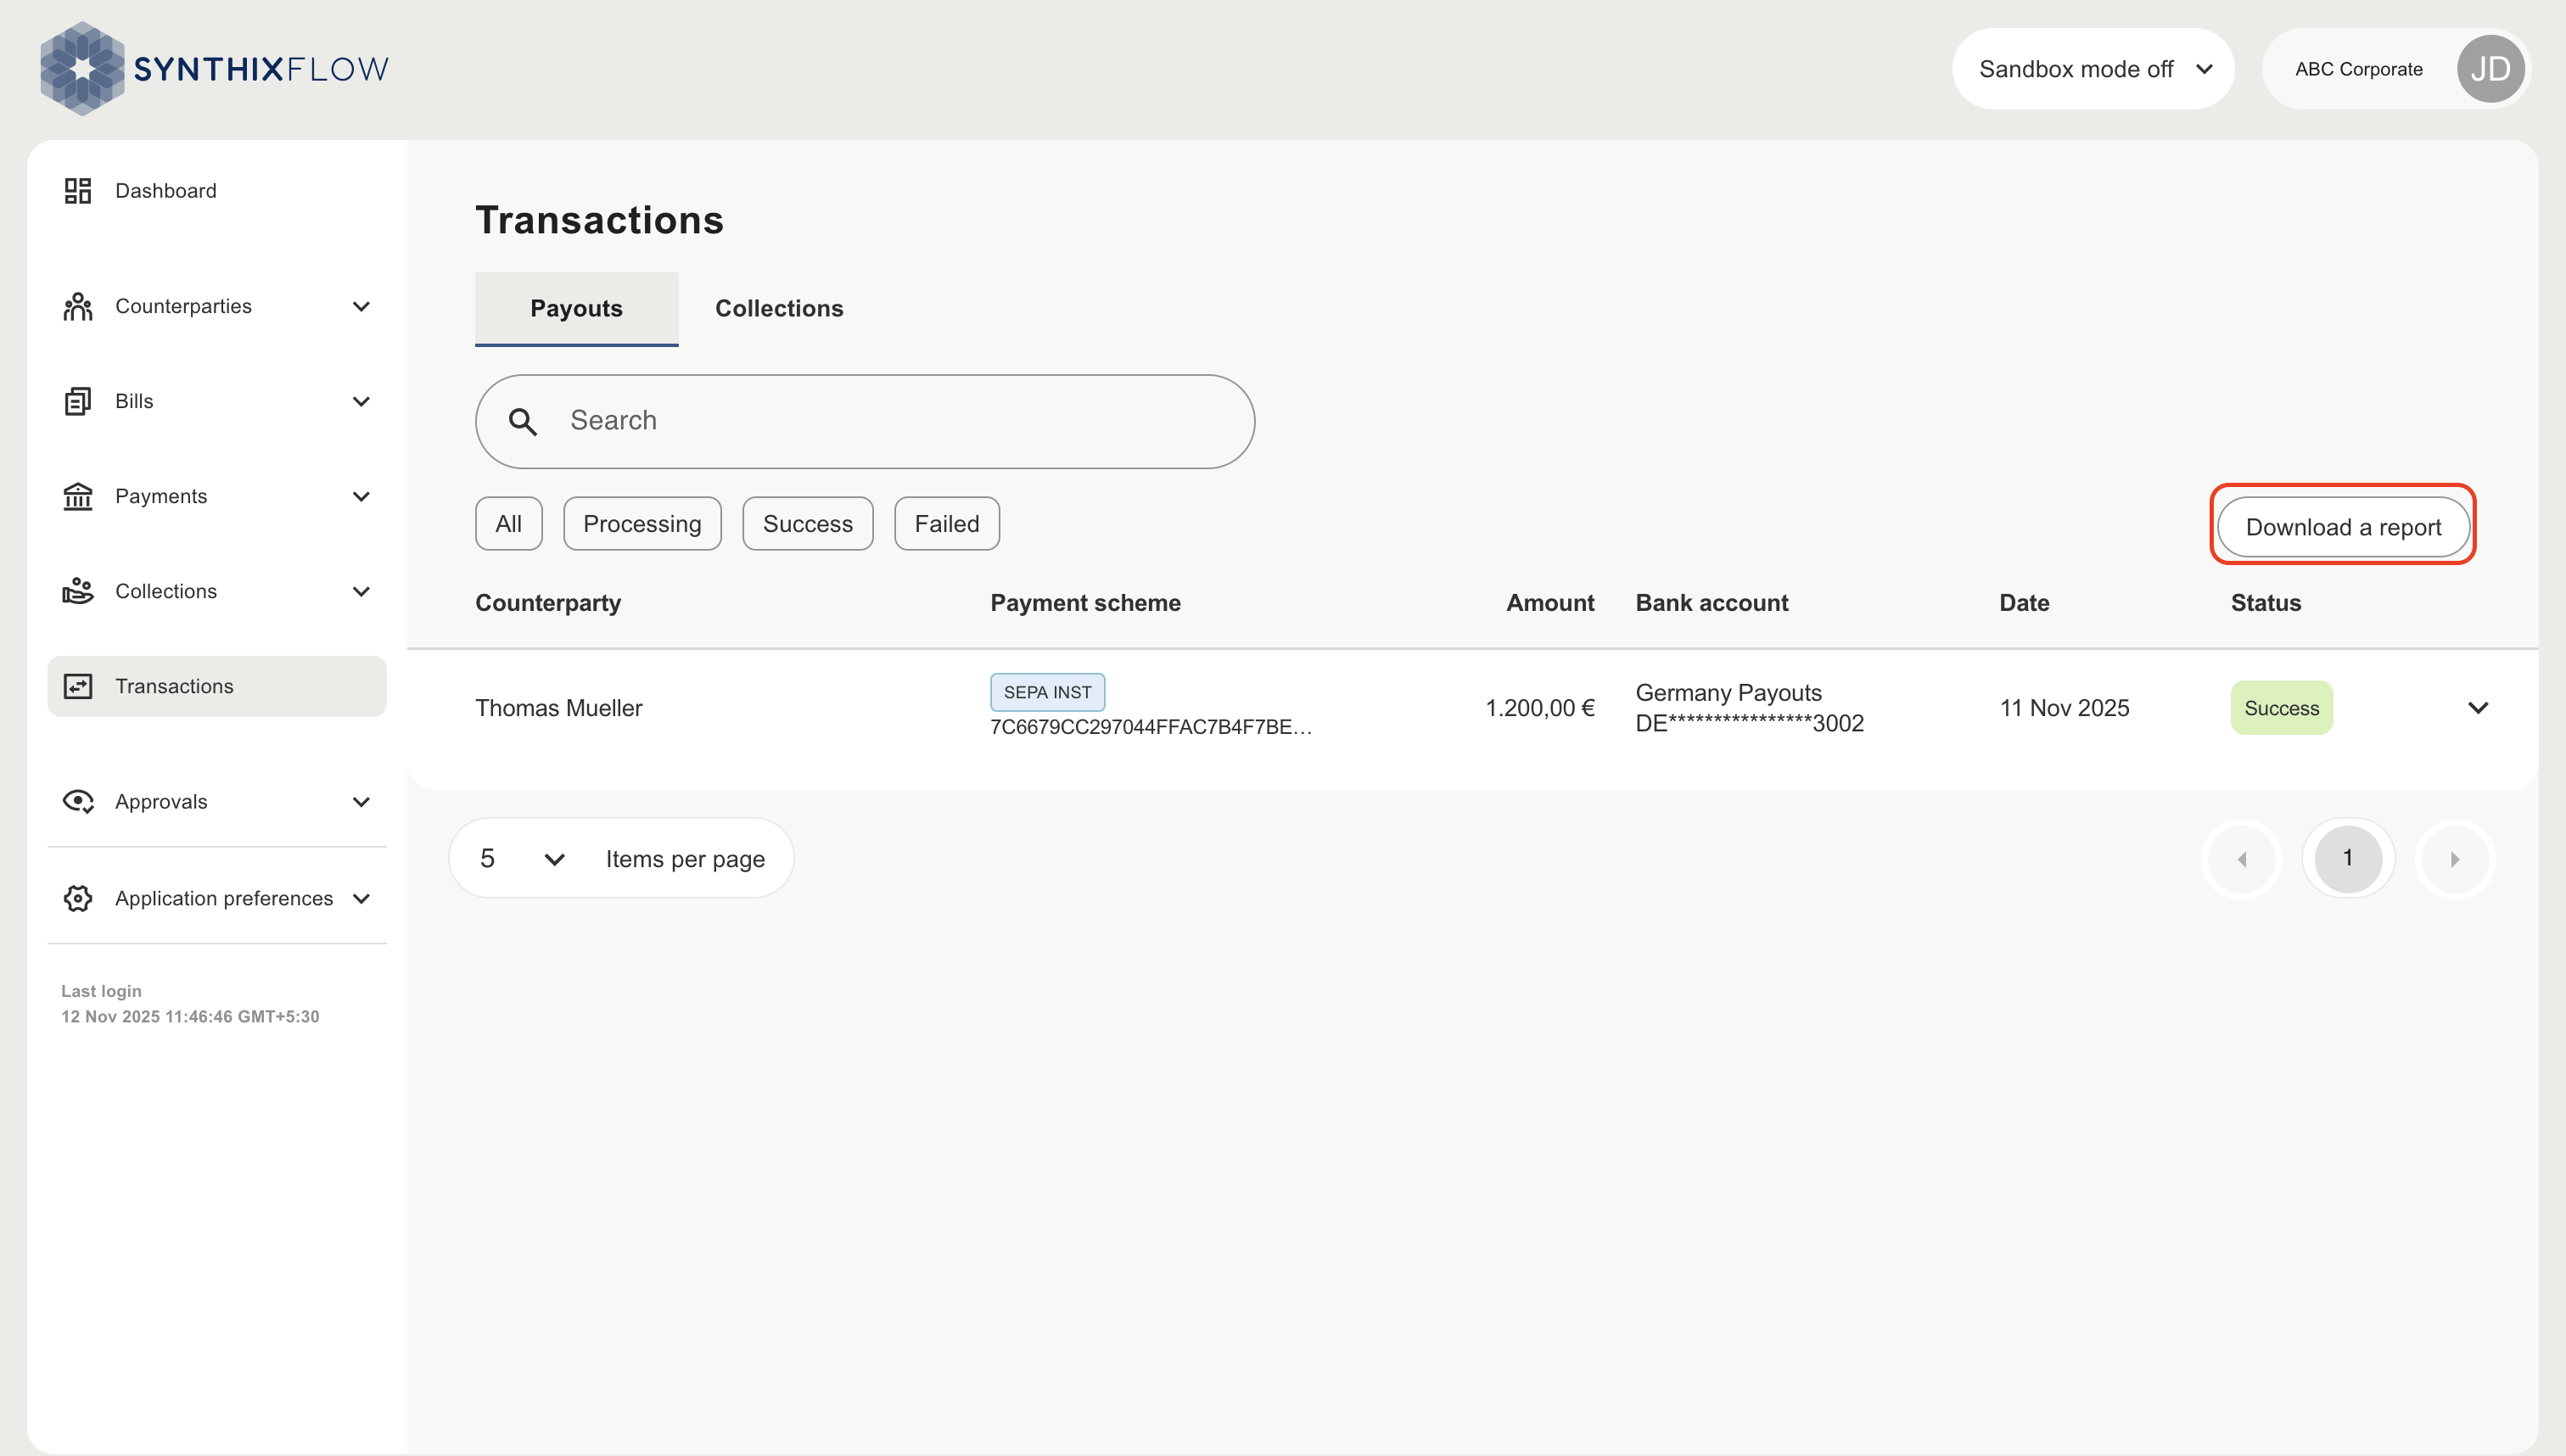Click ABC Corporate account name
The height and width of the screenshot is (1456, 2566).
[2359, 69]
